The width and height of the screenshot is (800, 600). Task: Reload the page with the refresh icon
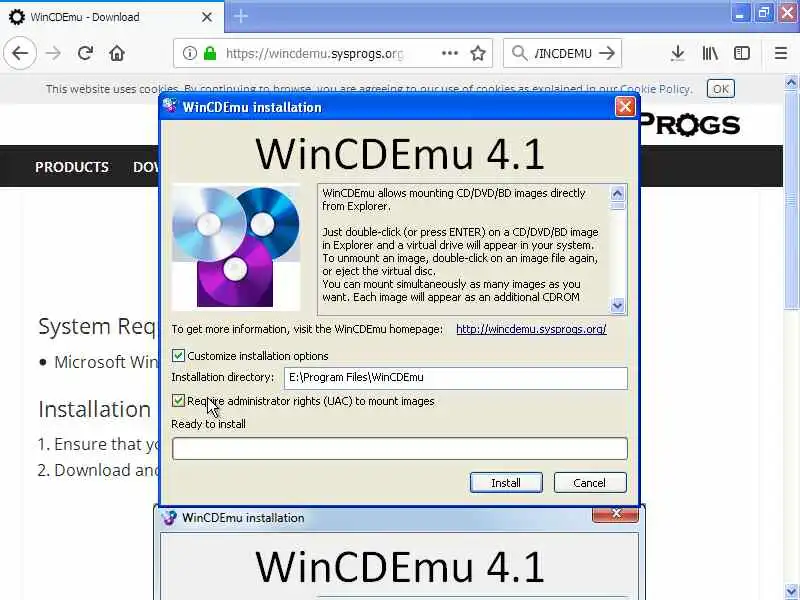click(85, 53)
